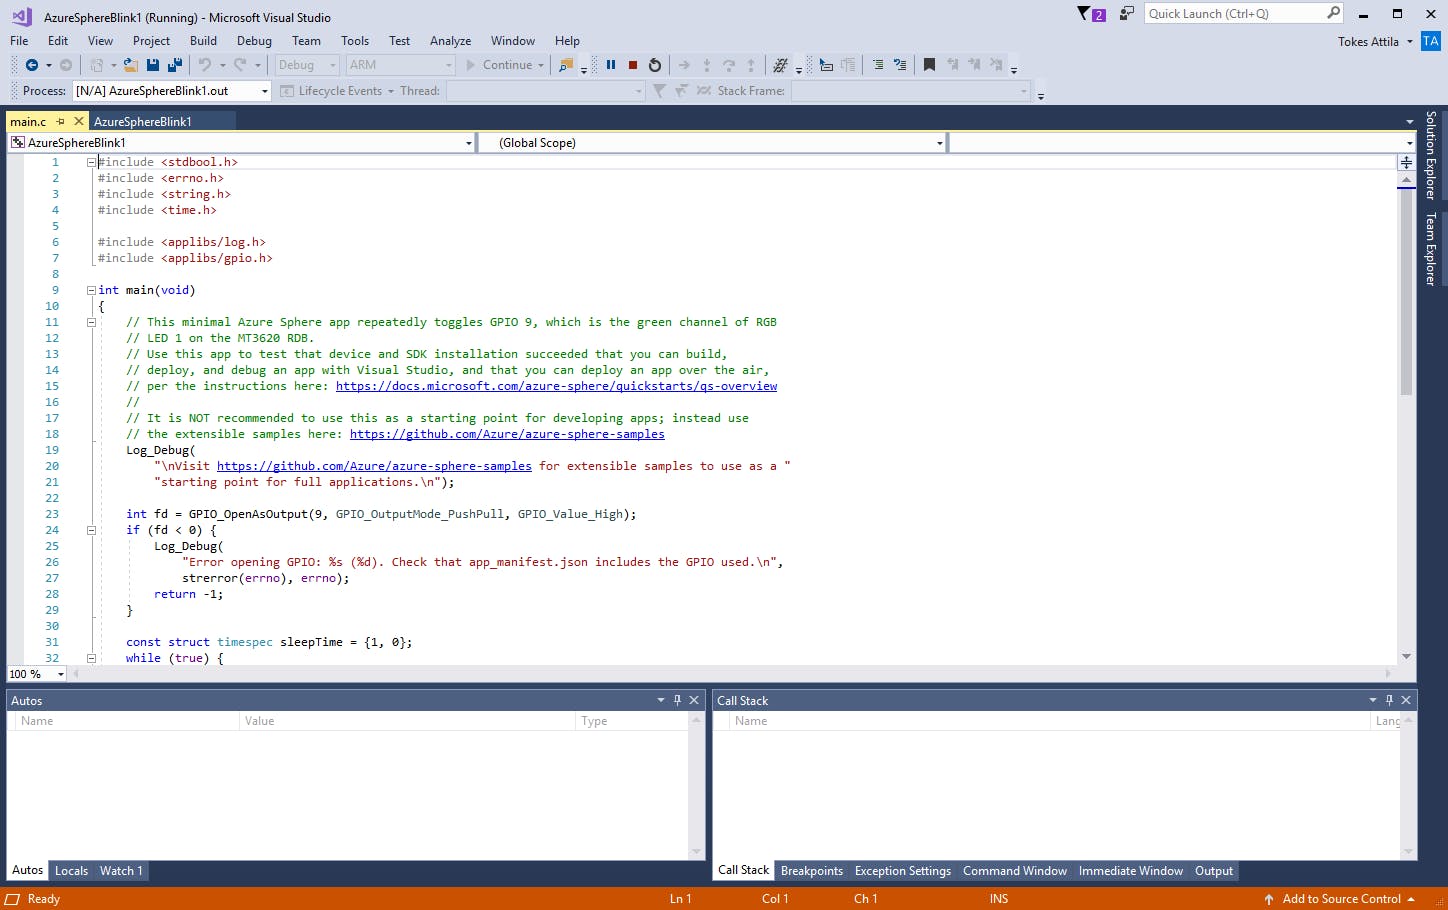1448x910 pixels.
Task: Open the notifications flag icon
Action: tap(1090, 14)
